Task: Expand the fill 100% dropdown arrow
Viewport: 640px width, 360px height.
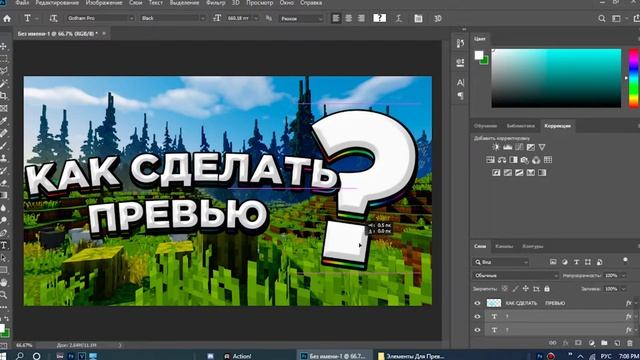Action: coord(623,289)
